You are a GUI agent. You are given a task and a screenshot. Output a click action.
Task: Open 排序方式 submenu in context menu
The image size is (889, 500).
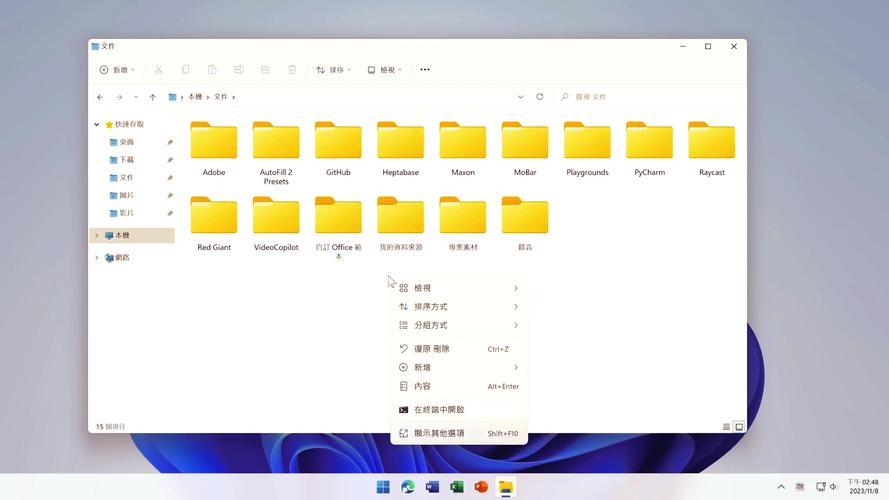(x=459, y=307)
